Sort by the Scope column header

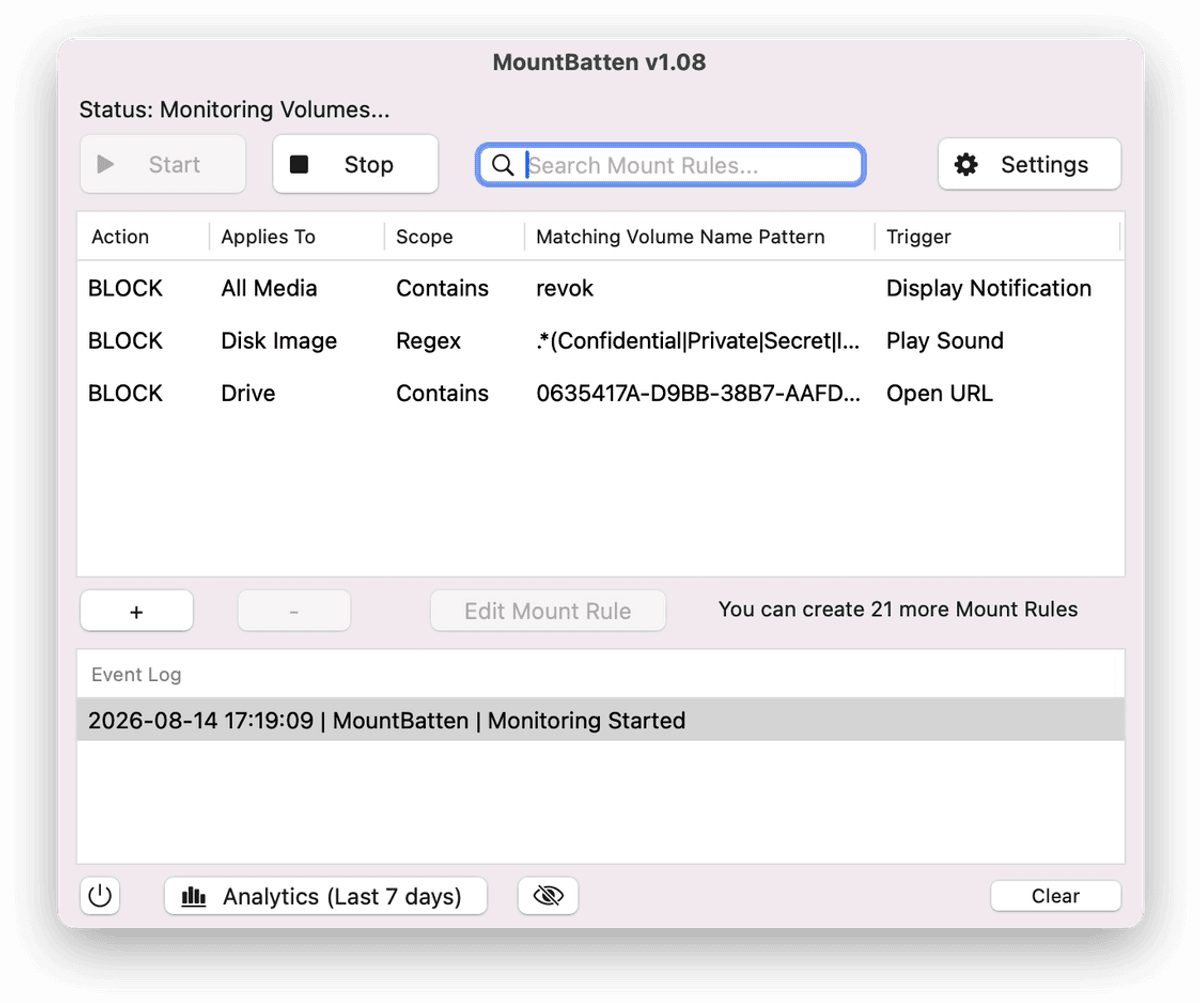[x=424, y=237]
